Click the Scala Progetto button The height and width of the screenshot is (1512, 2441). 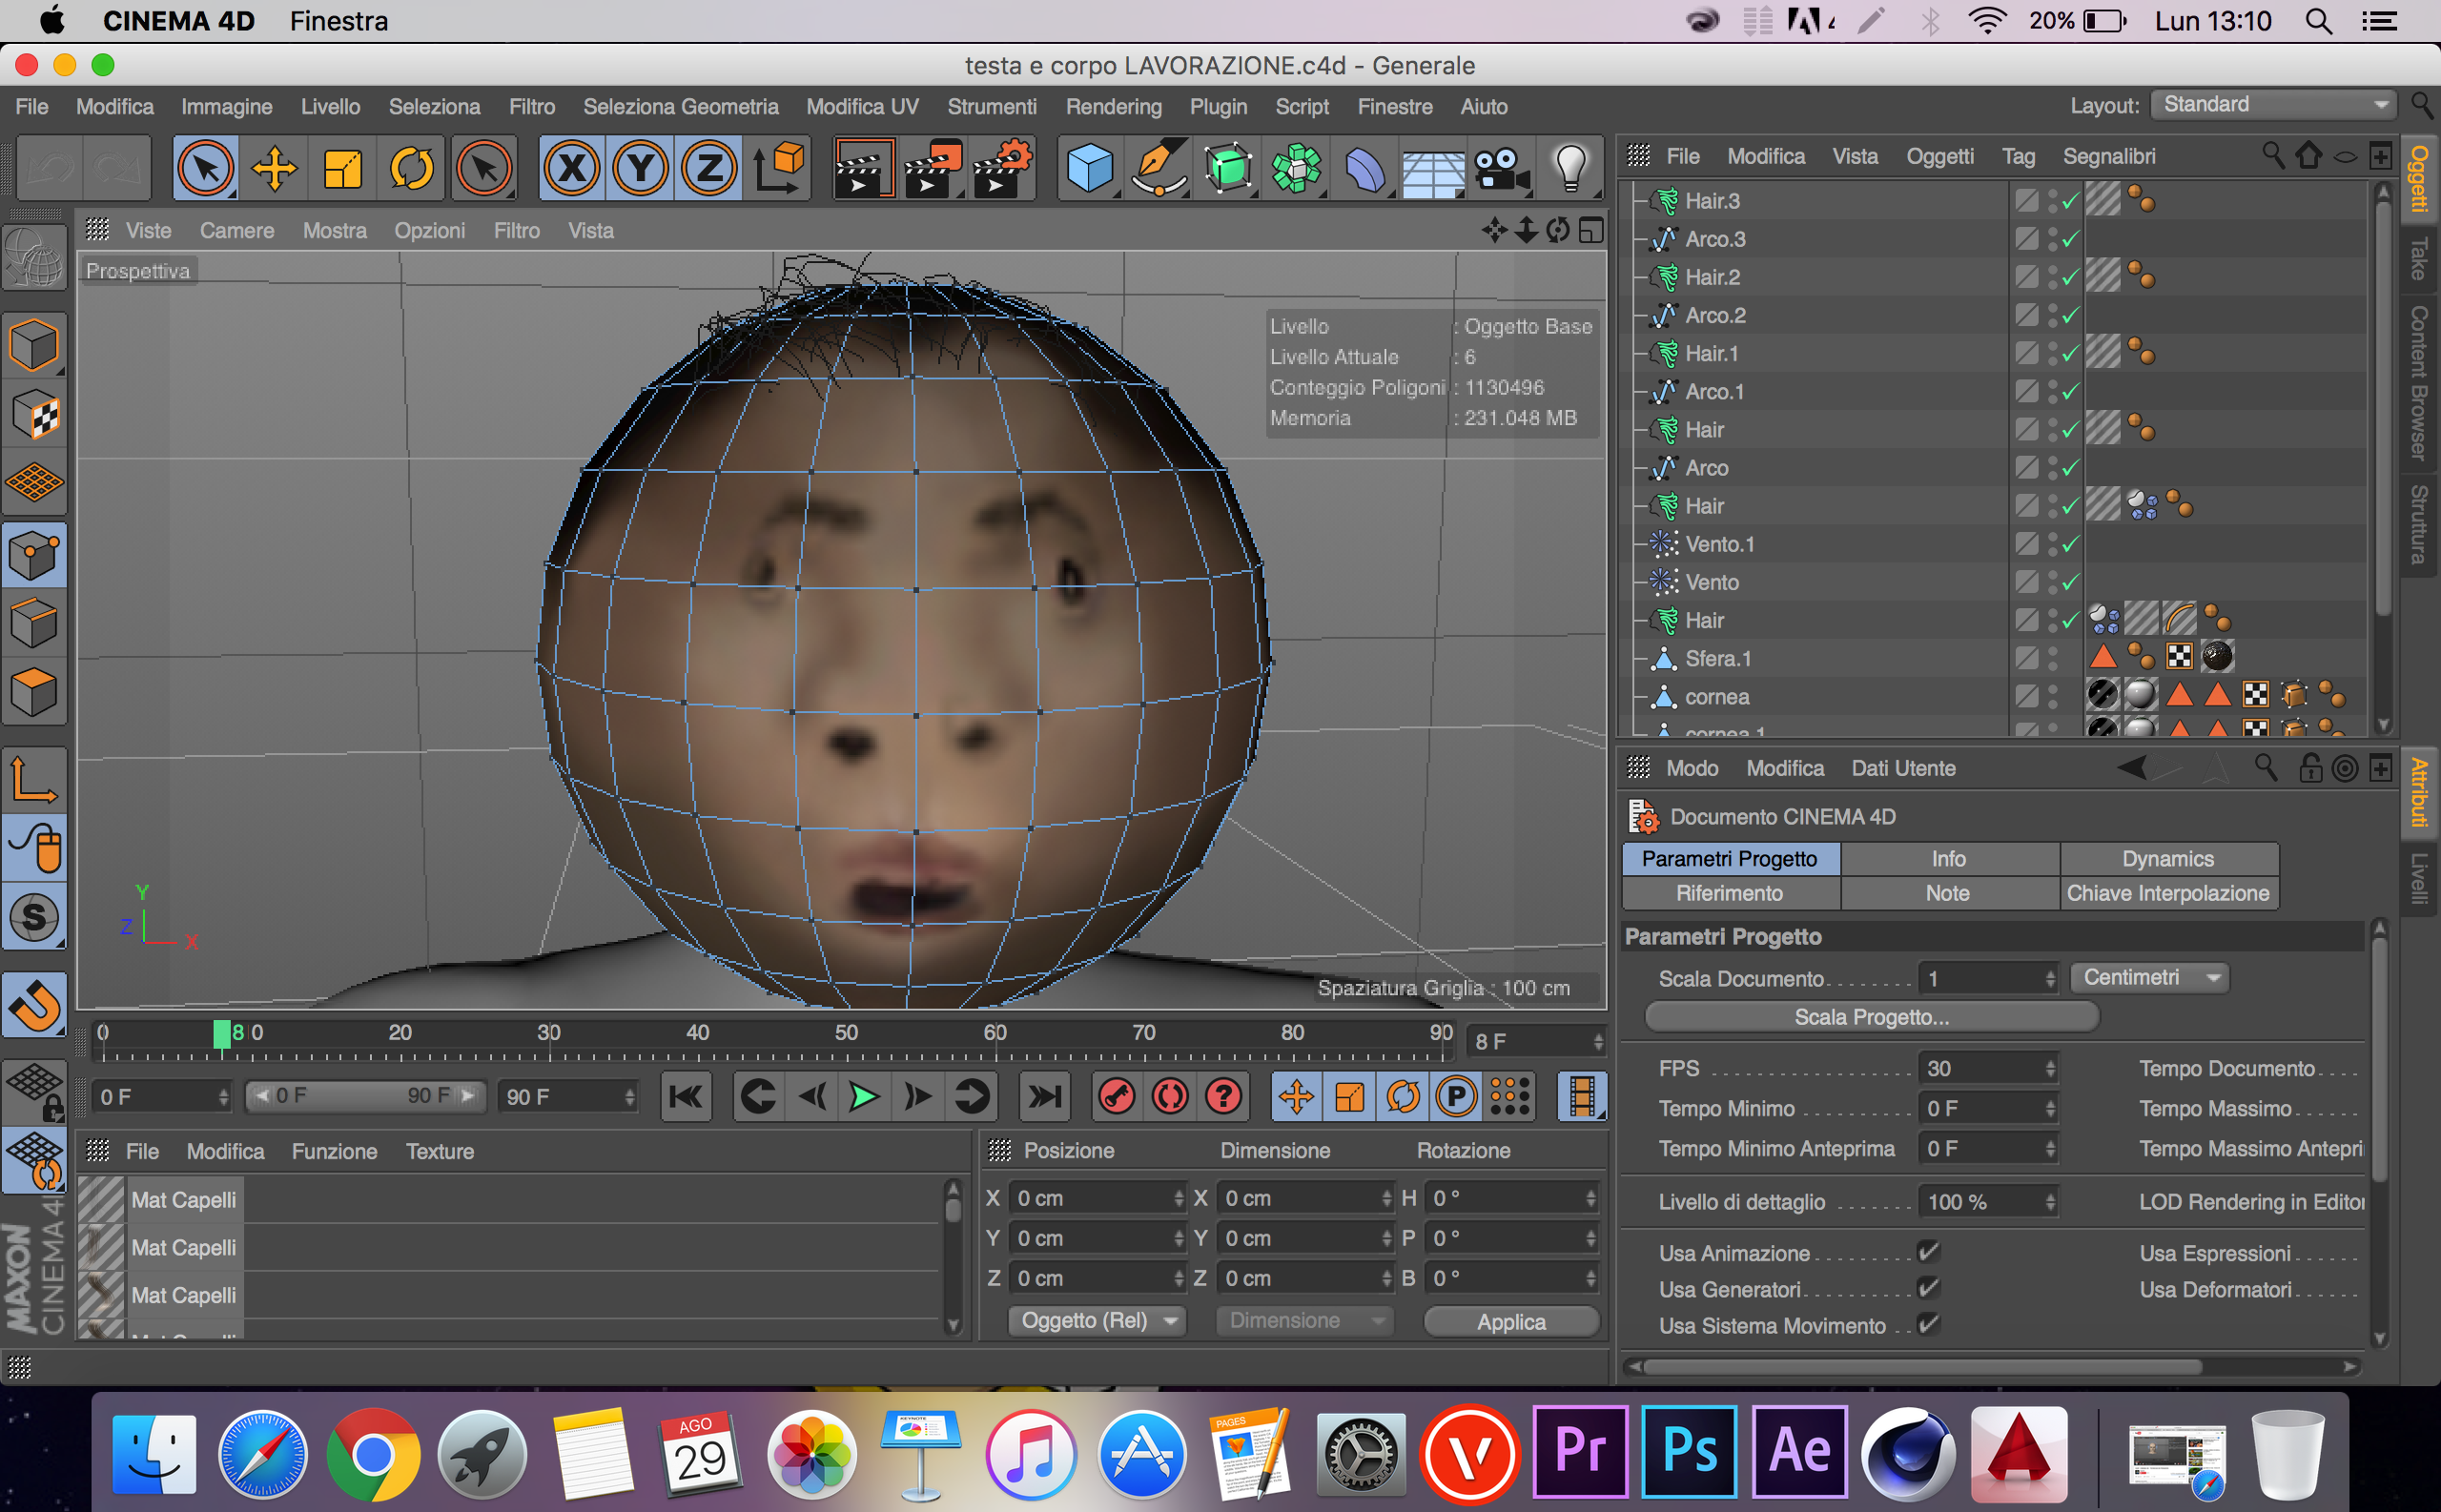[x=1870, y=1017]
